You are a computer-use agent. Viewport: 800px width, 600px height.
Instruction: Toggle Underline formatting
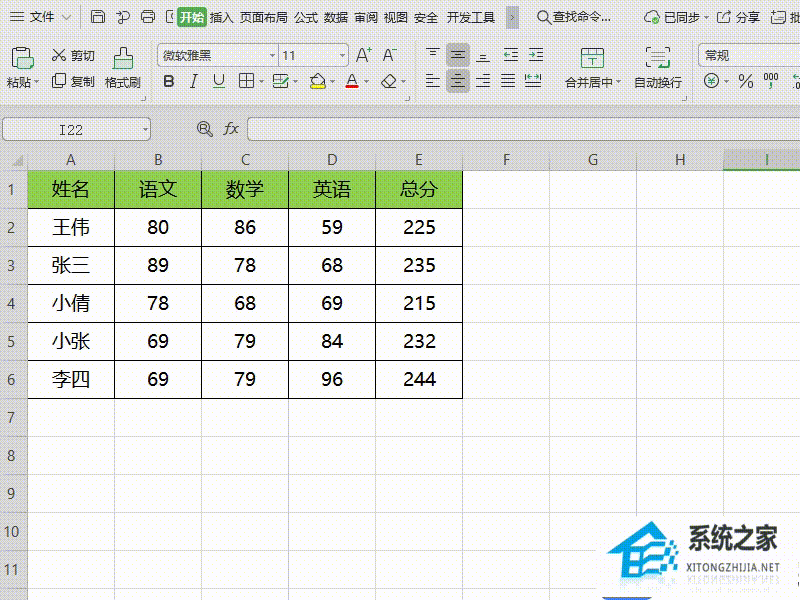[219, 81]
